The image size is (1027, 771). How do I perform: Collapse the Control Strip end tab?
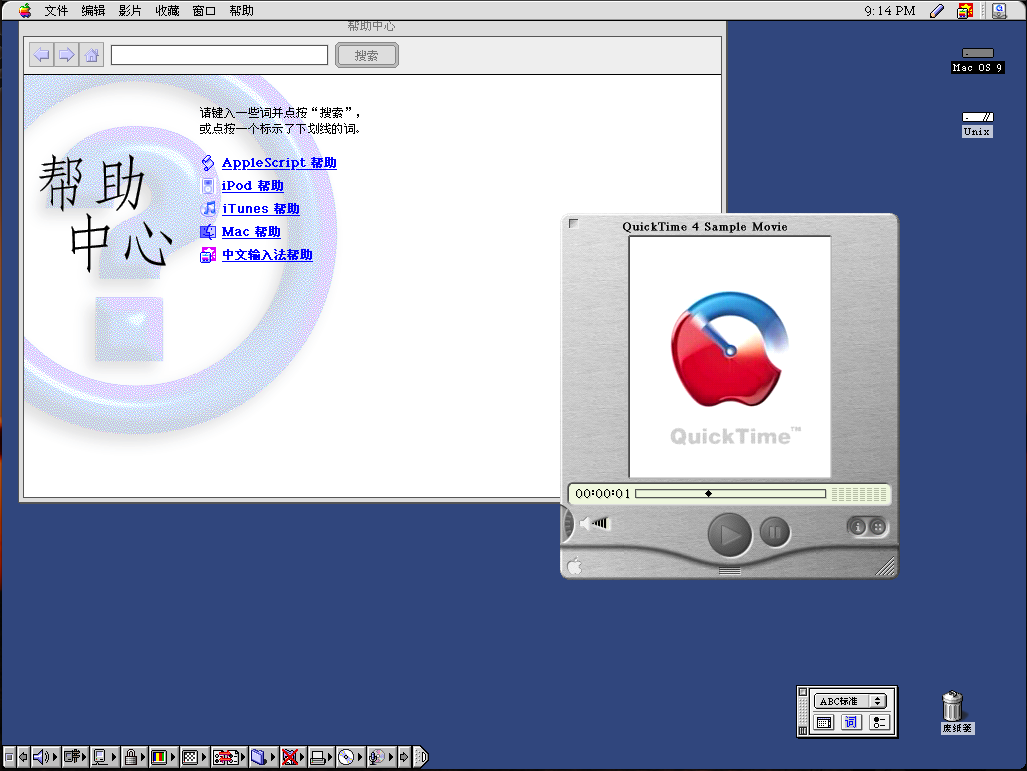(422, 757)
